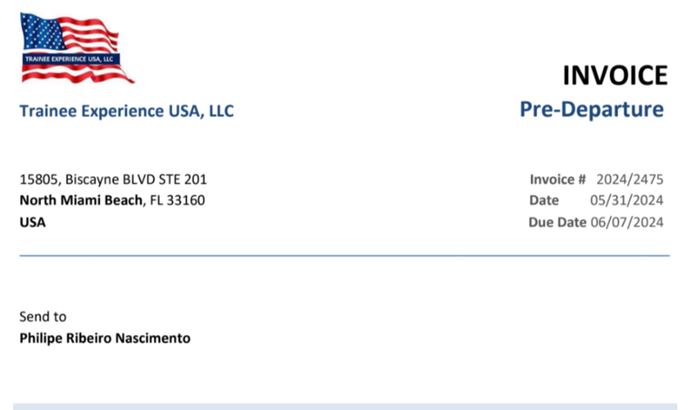Click the Send to label

[x=43, y=317]
